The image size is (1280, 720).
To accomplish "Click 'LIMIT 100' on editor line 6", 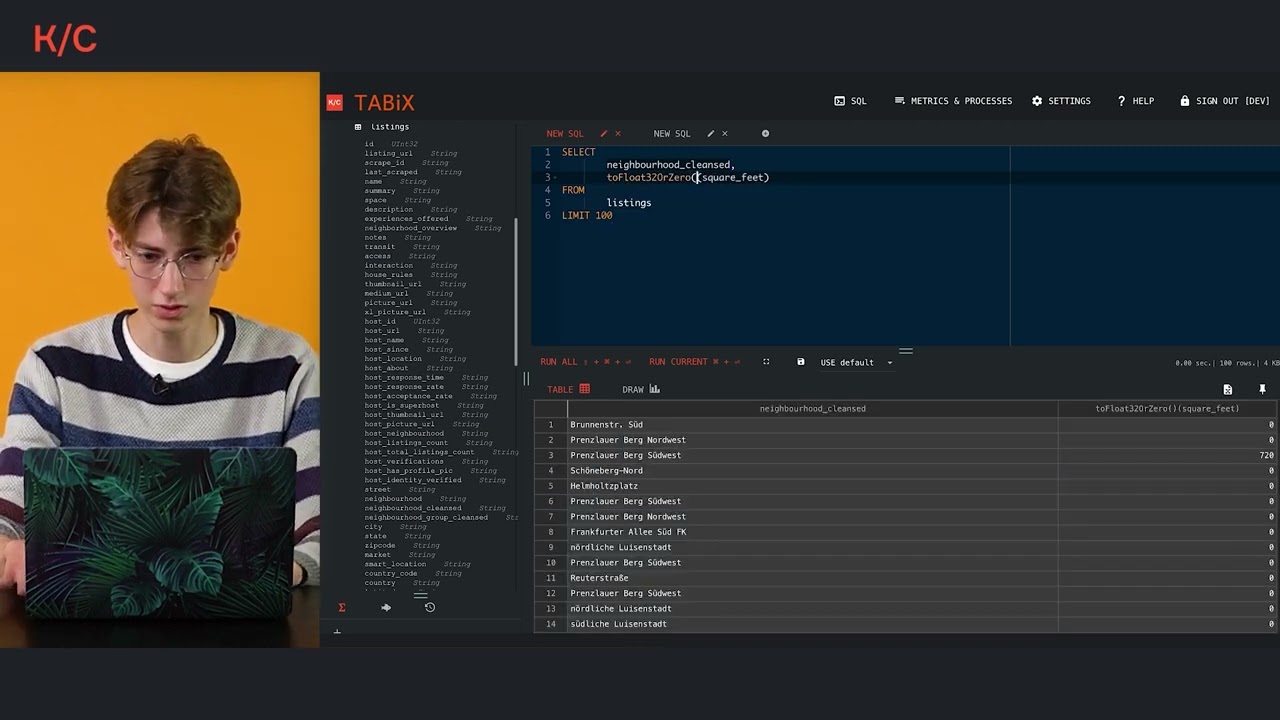I will click(587, 216).
